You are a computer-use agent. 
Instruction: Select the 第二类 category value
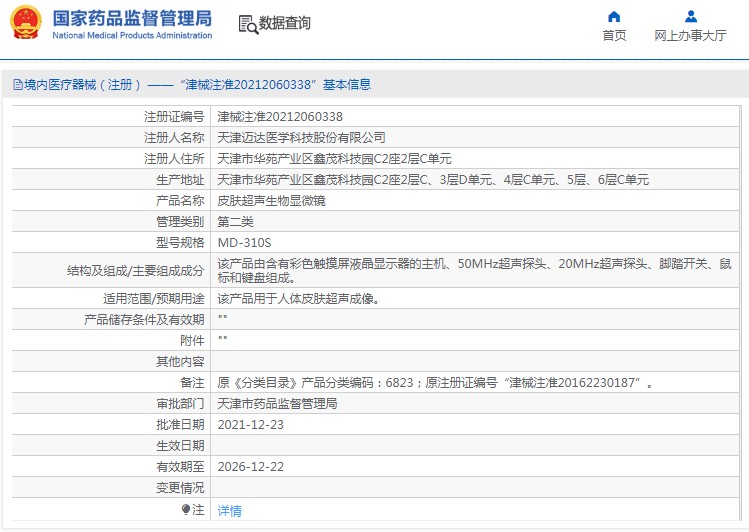[235, 222]
